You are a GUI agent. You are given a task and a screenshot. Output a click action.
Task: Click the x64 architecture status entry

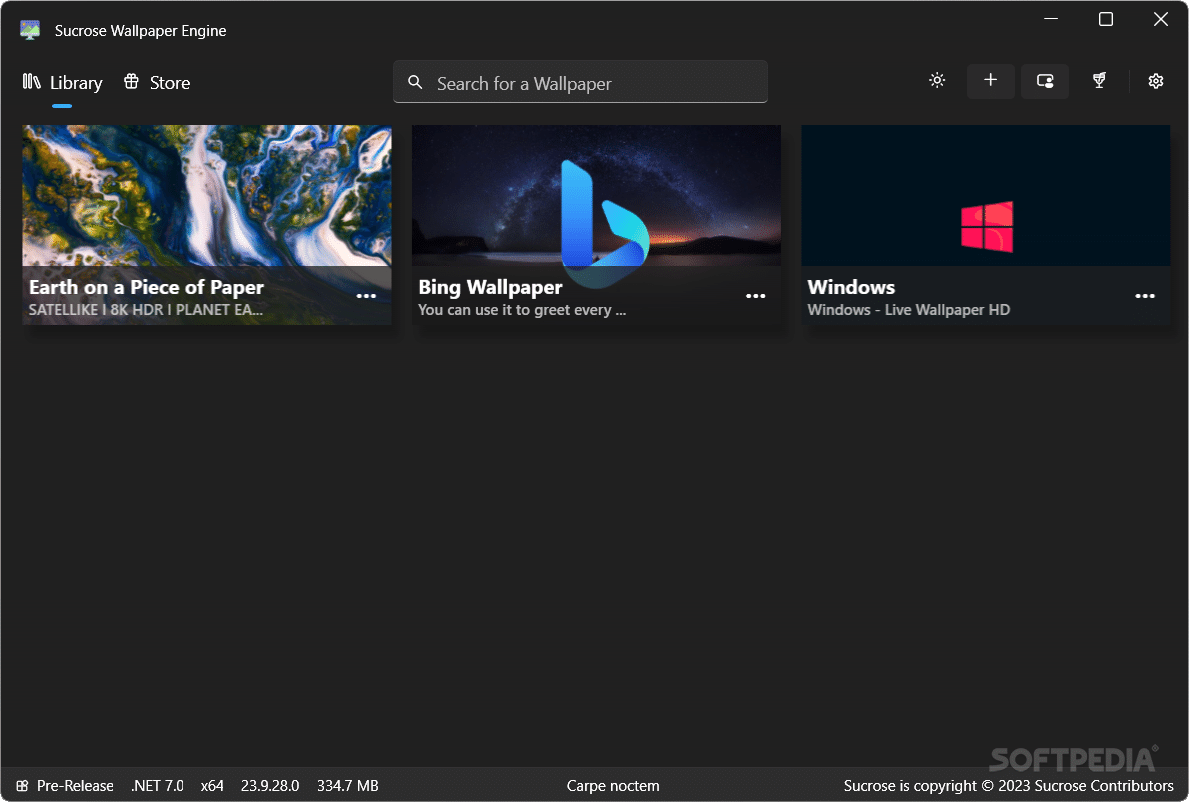(x=212, y=786)
